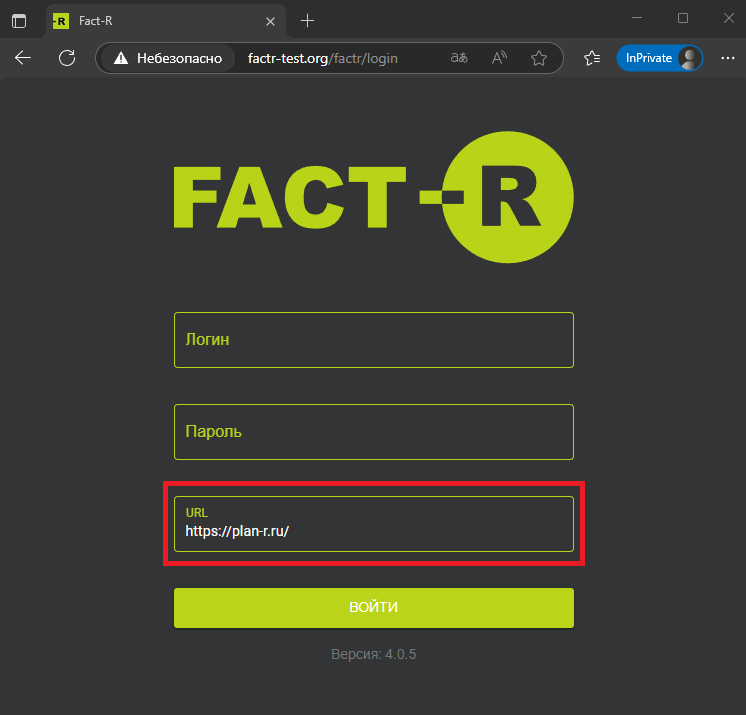This screenshot has height=715, width=746.
Task: Open the Favorites list icon
Action: pos(592,58)
